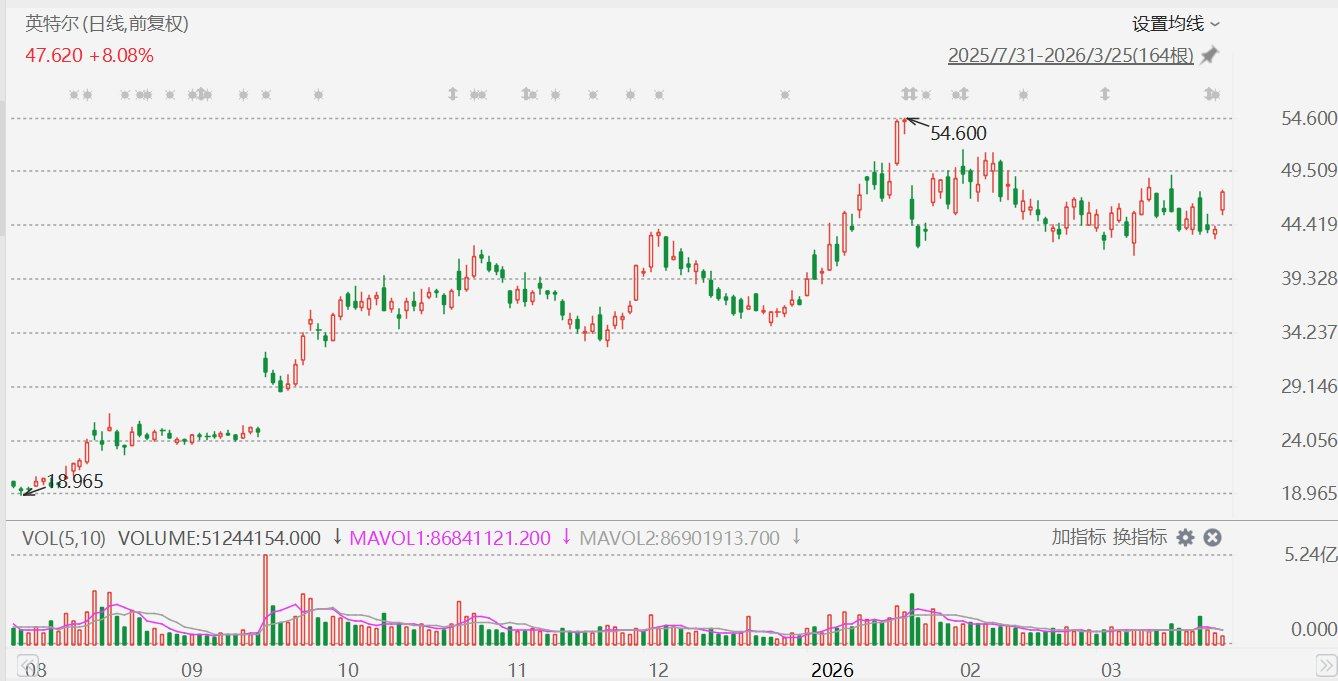The image size is (1338, 681).
Task: Click the 54.600 high price annotation
Action: (958, 133)
